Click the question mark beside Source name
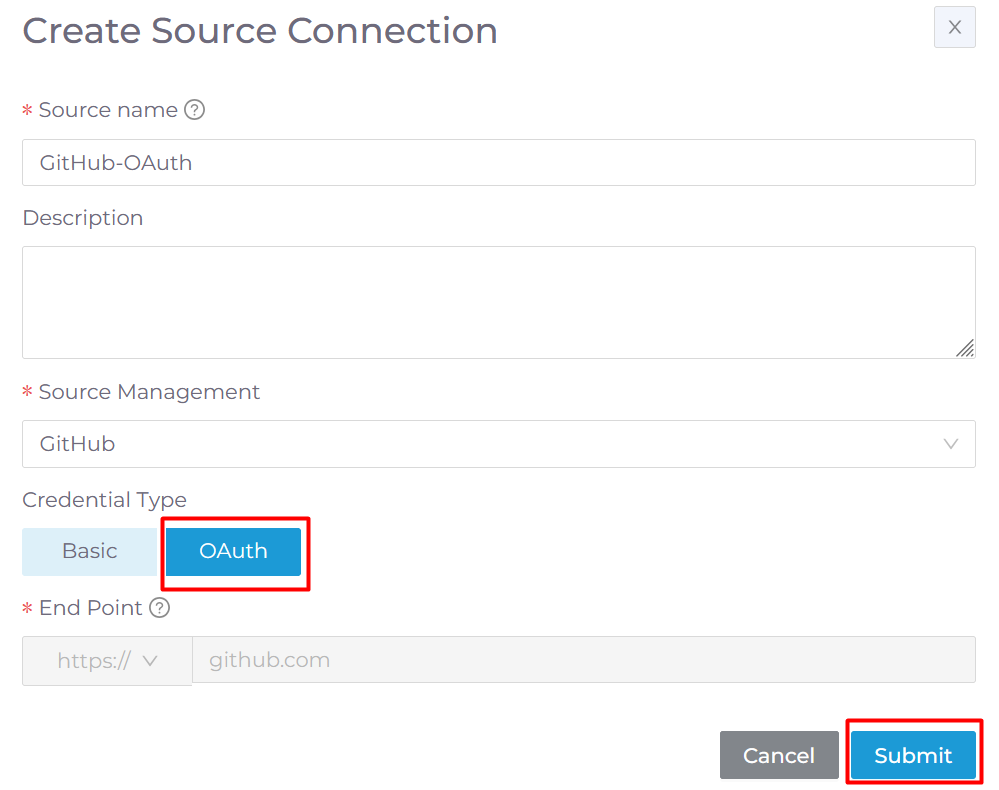The width and height of the screenshot is (999, 790). [x=195, y=109]
